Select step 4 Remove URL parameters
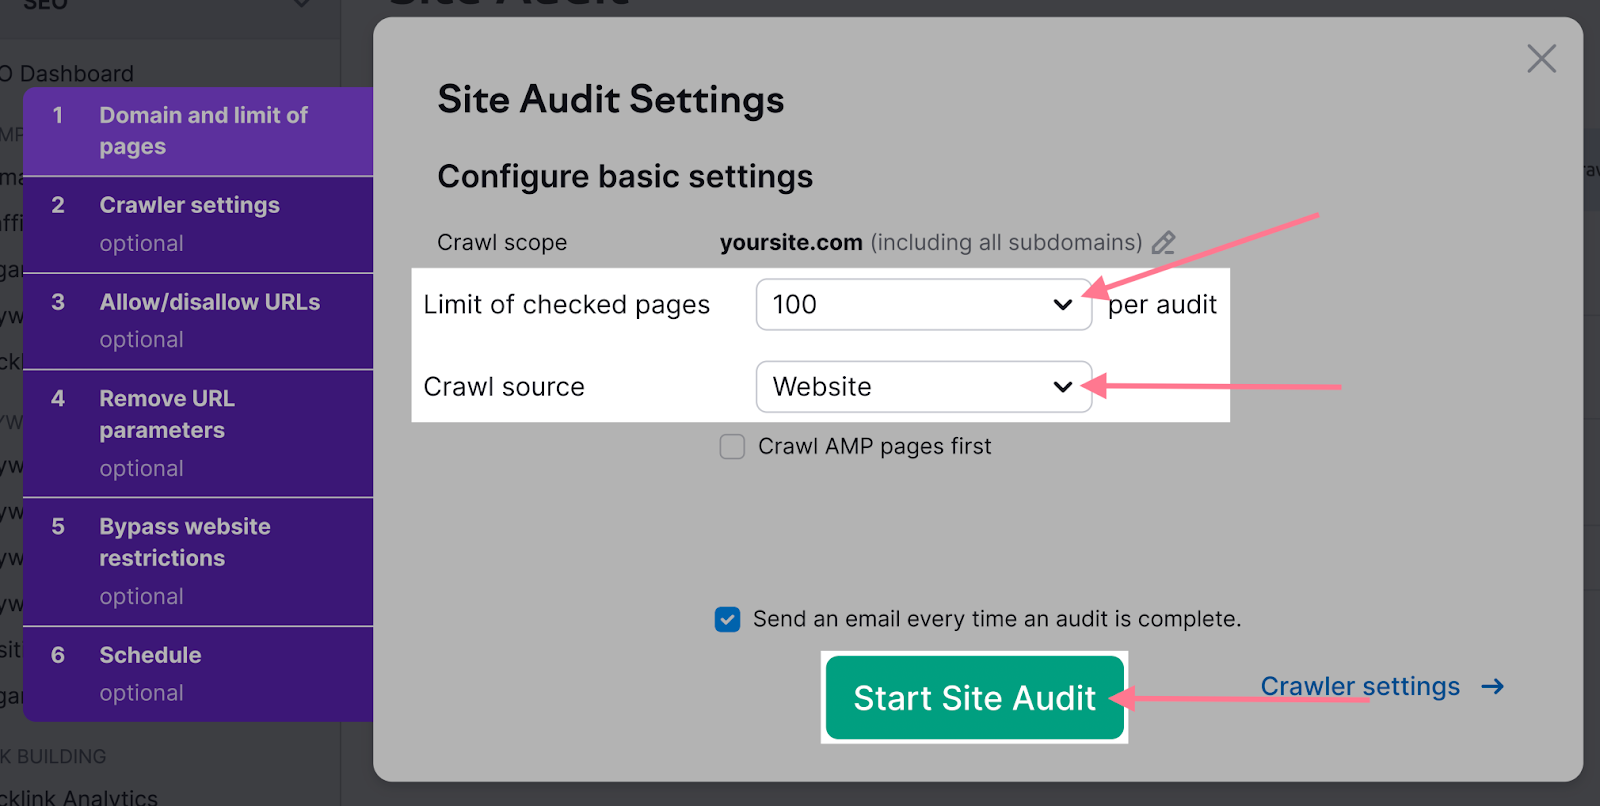Screen dimensions: 1600x806 click(x=198, y=433)
